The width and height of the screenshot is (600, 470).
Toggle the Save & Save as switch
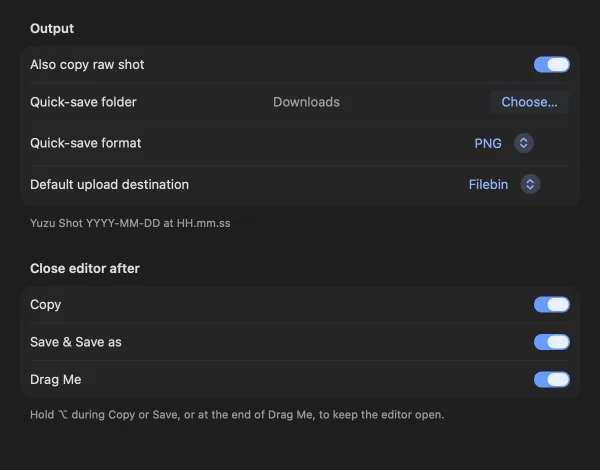[551, 342]
